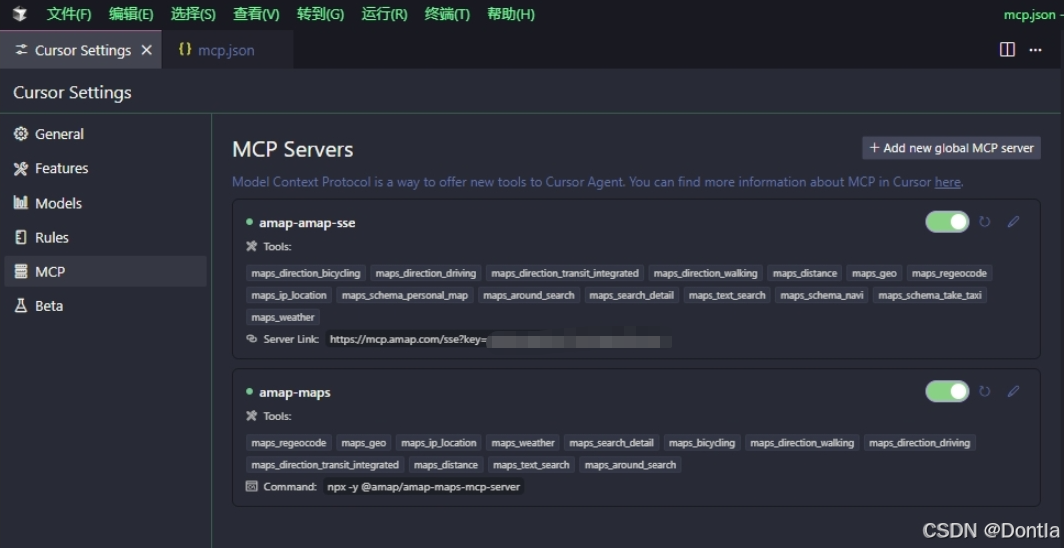Click the npx command text
This screenshot has height=548, width=1064.
tap(423, 486)
